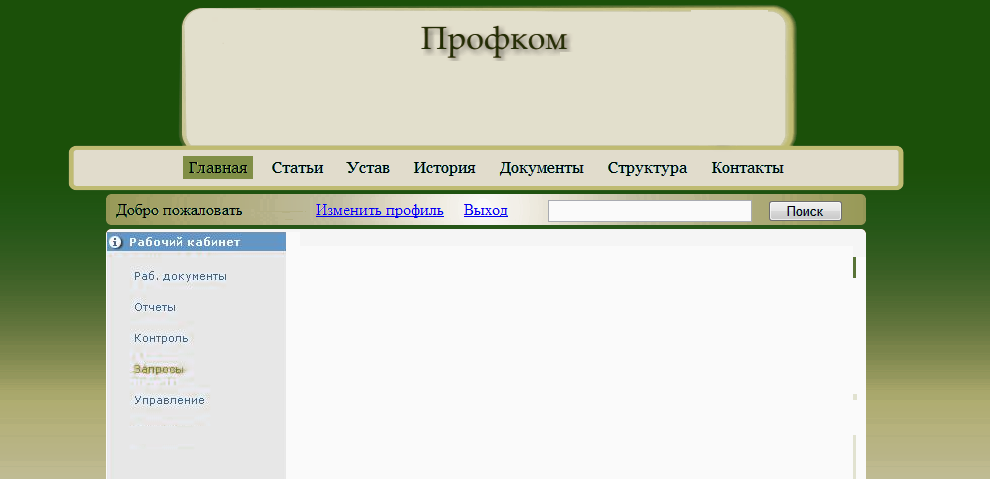
Task: Select the Рабочий кабинет panel header
Action: click(x=196, y=242)
